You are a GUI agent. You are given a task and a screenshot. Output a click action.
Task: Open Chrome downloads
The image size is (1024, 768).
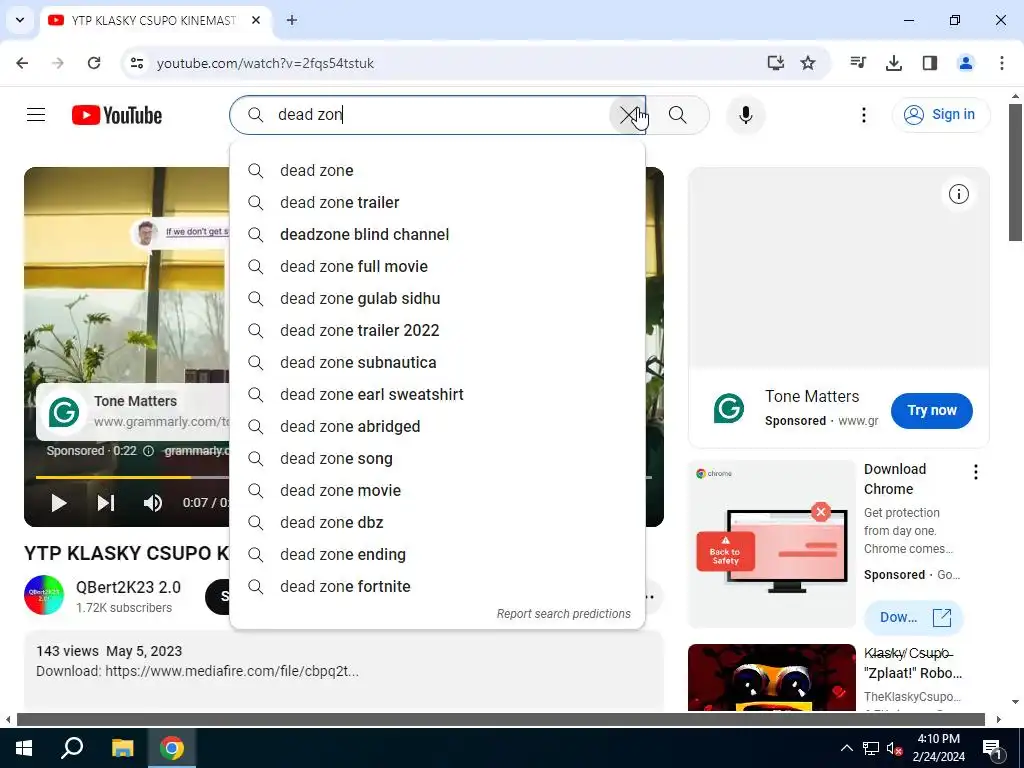click(894, 63)
